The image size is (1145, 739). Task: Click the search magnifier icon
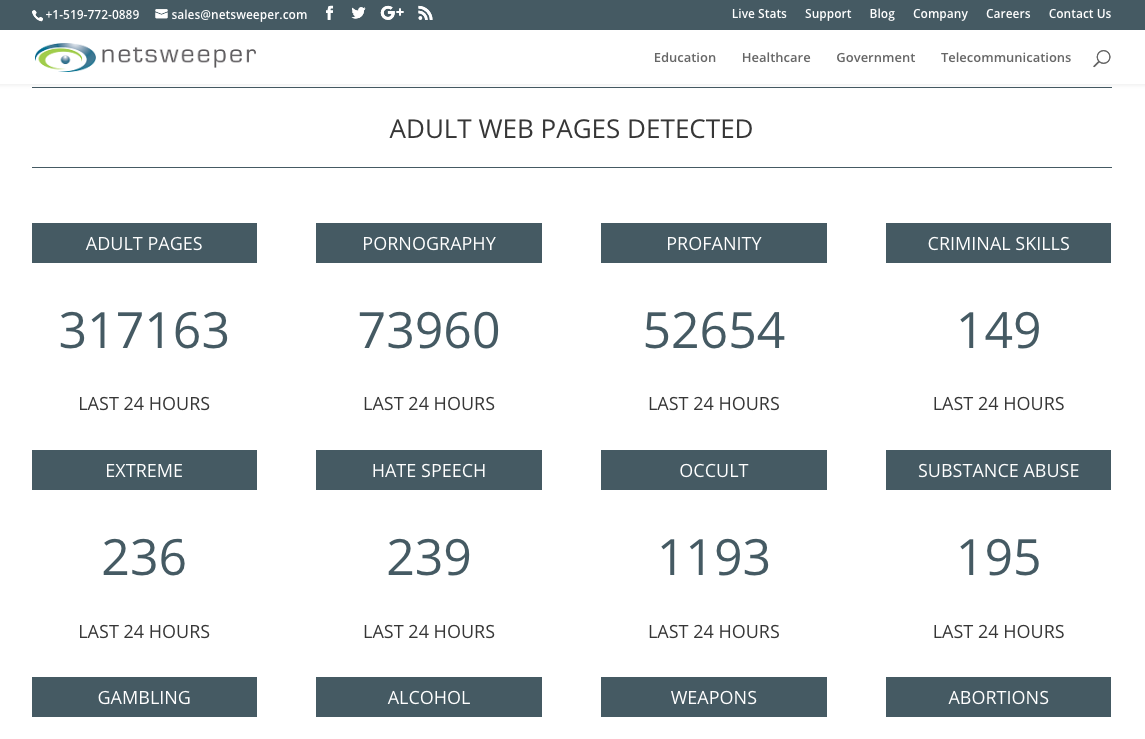tap(1101, 58)
